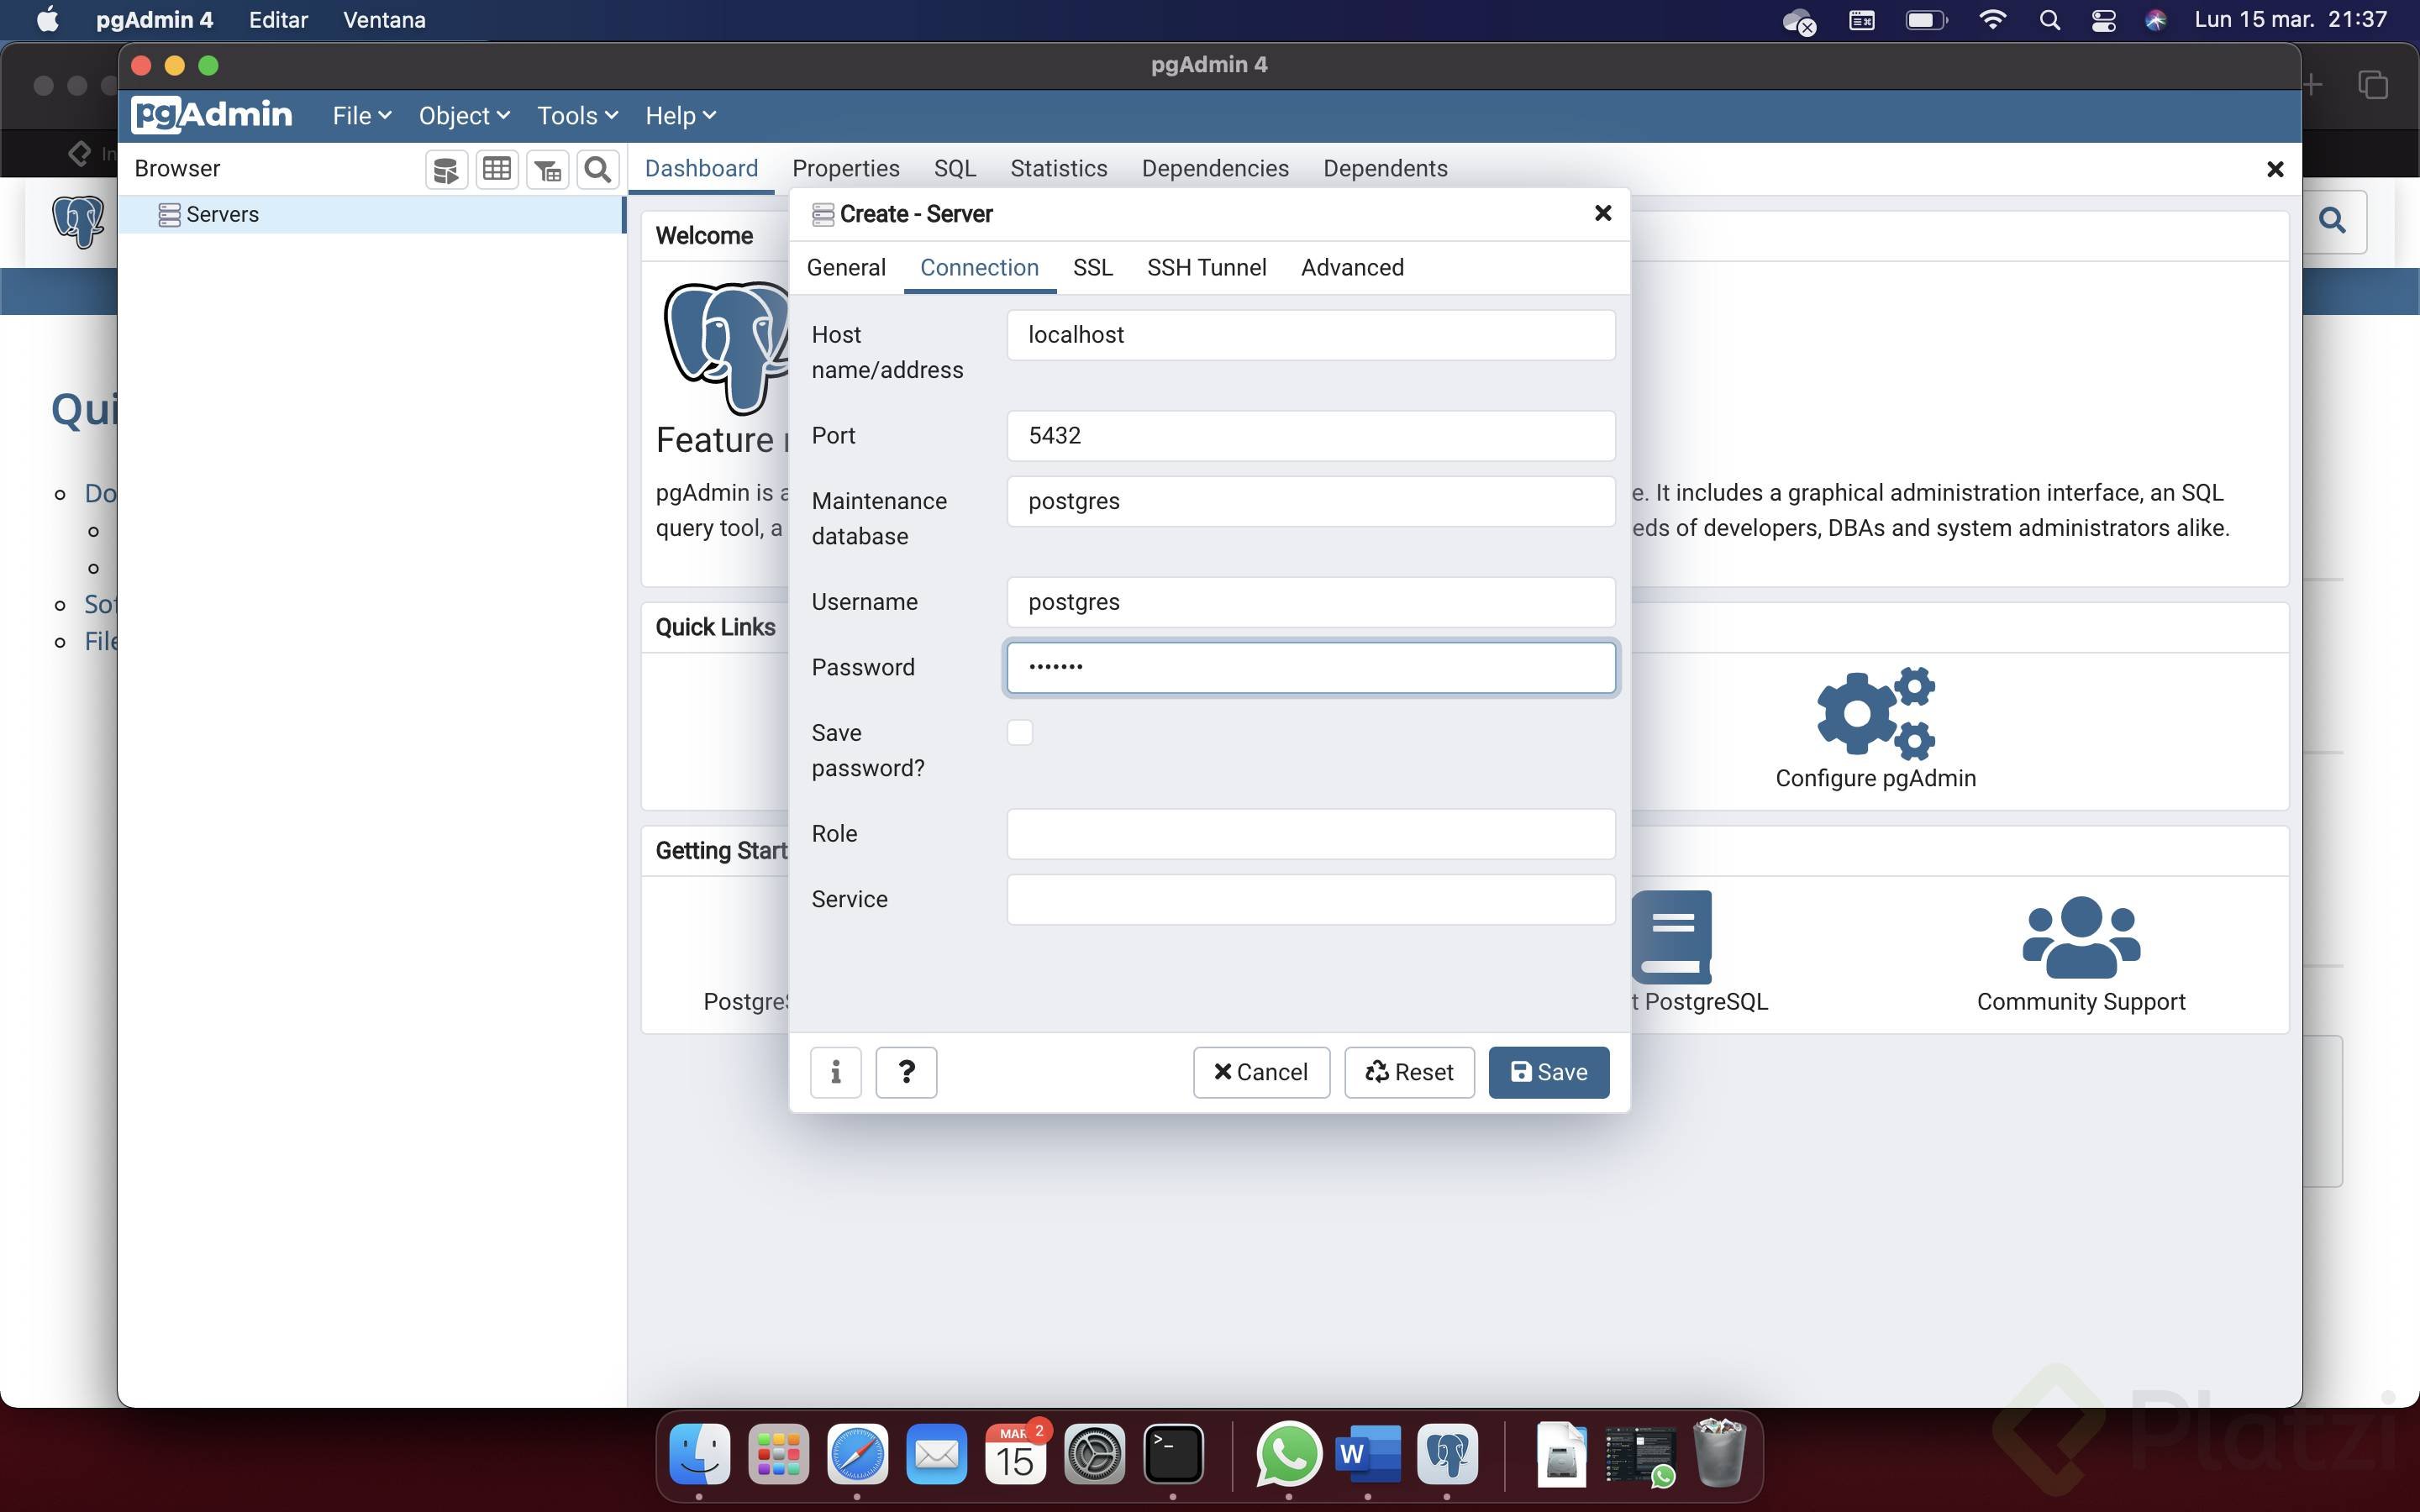Open the File menu dropdown
The height and width of the screenshot is (1512, 2420).
(x=361, y=116)
